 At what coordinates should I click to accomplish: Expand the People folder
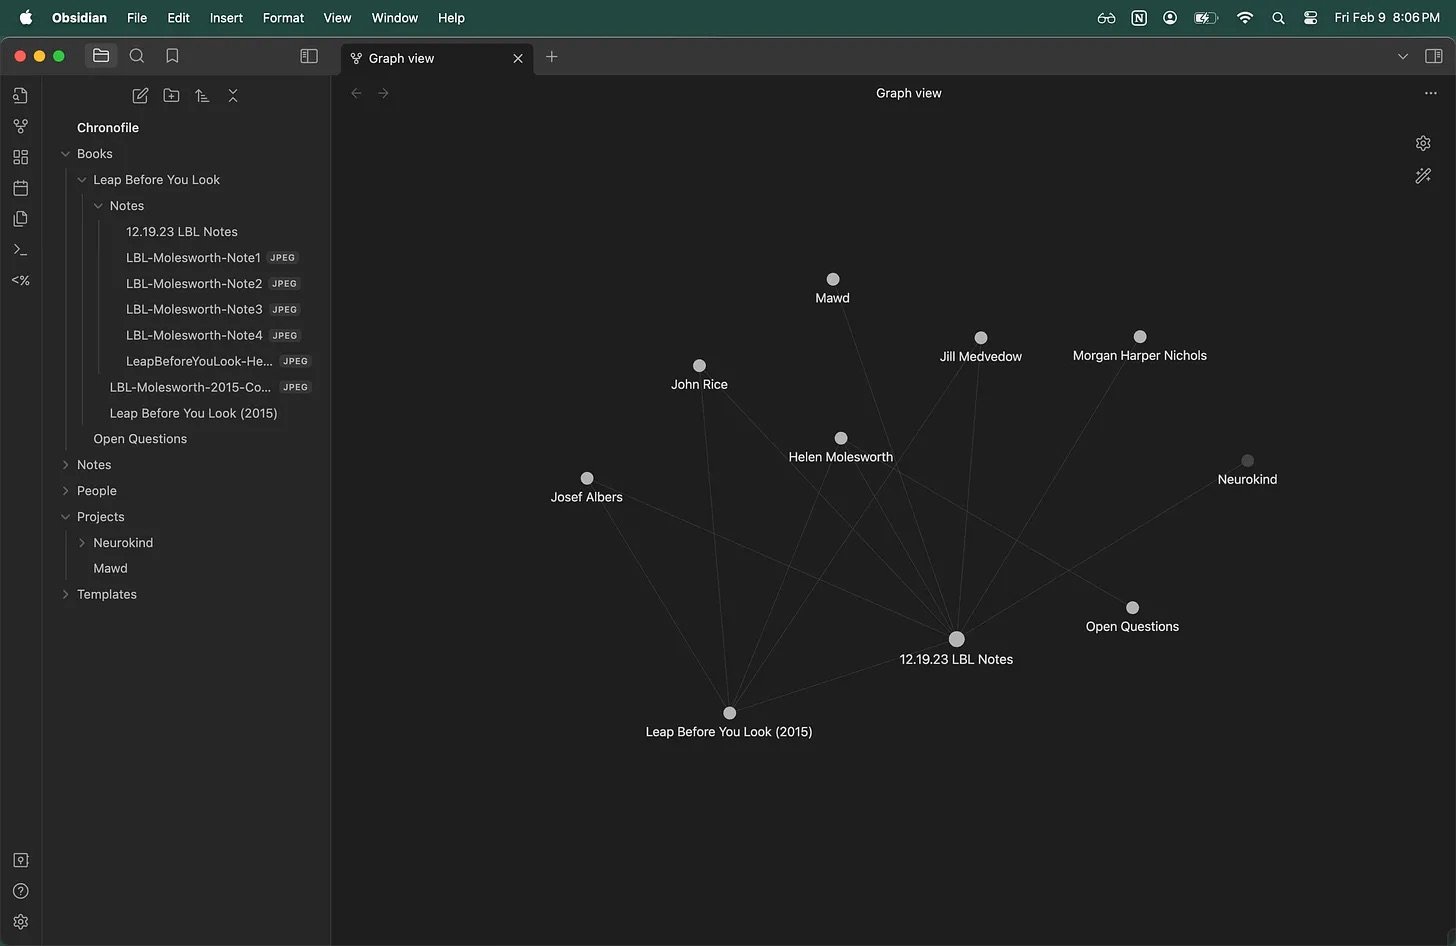[66, 491]
